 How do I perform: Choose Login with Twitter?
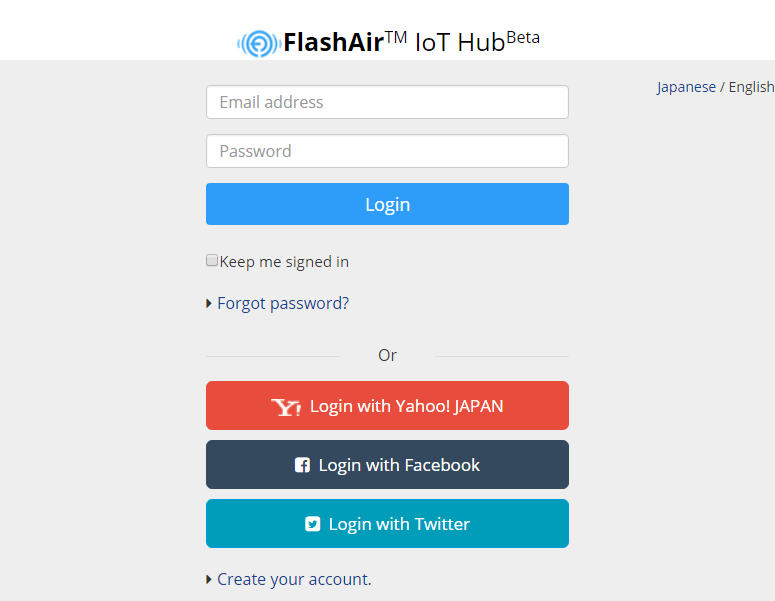[387, 524]
